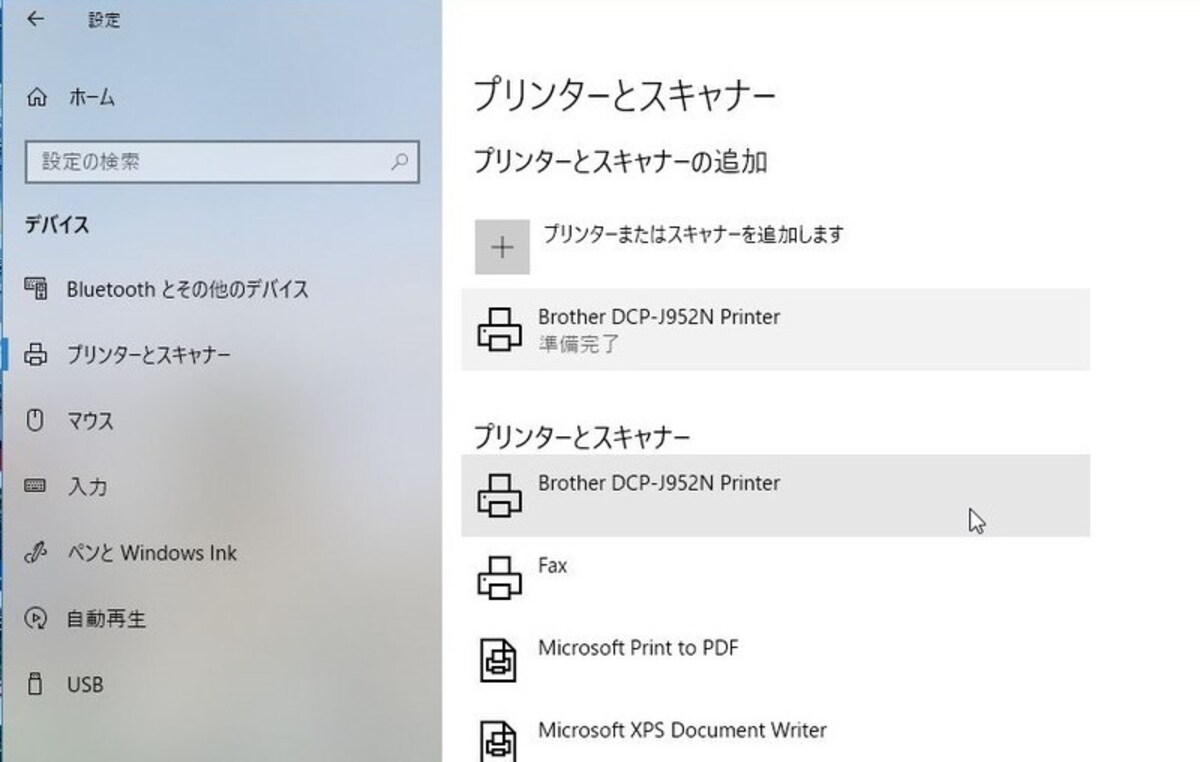Click the keyboard icon beside 入力
This screenshot has width=1200, height=762.
point(36,487)
